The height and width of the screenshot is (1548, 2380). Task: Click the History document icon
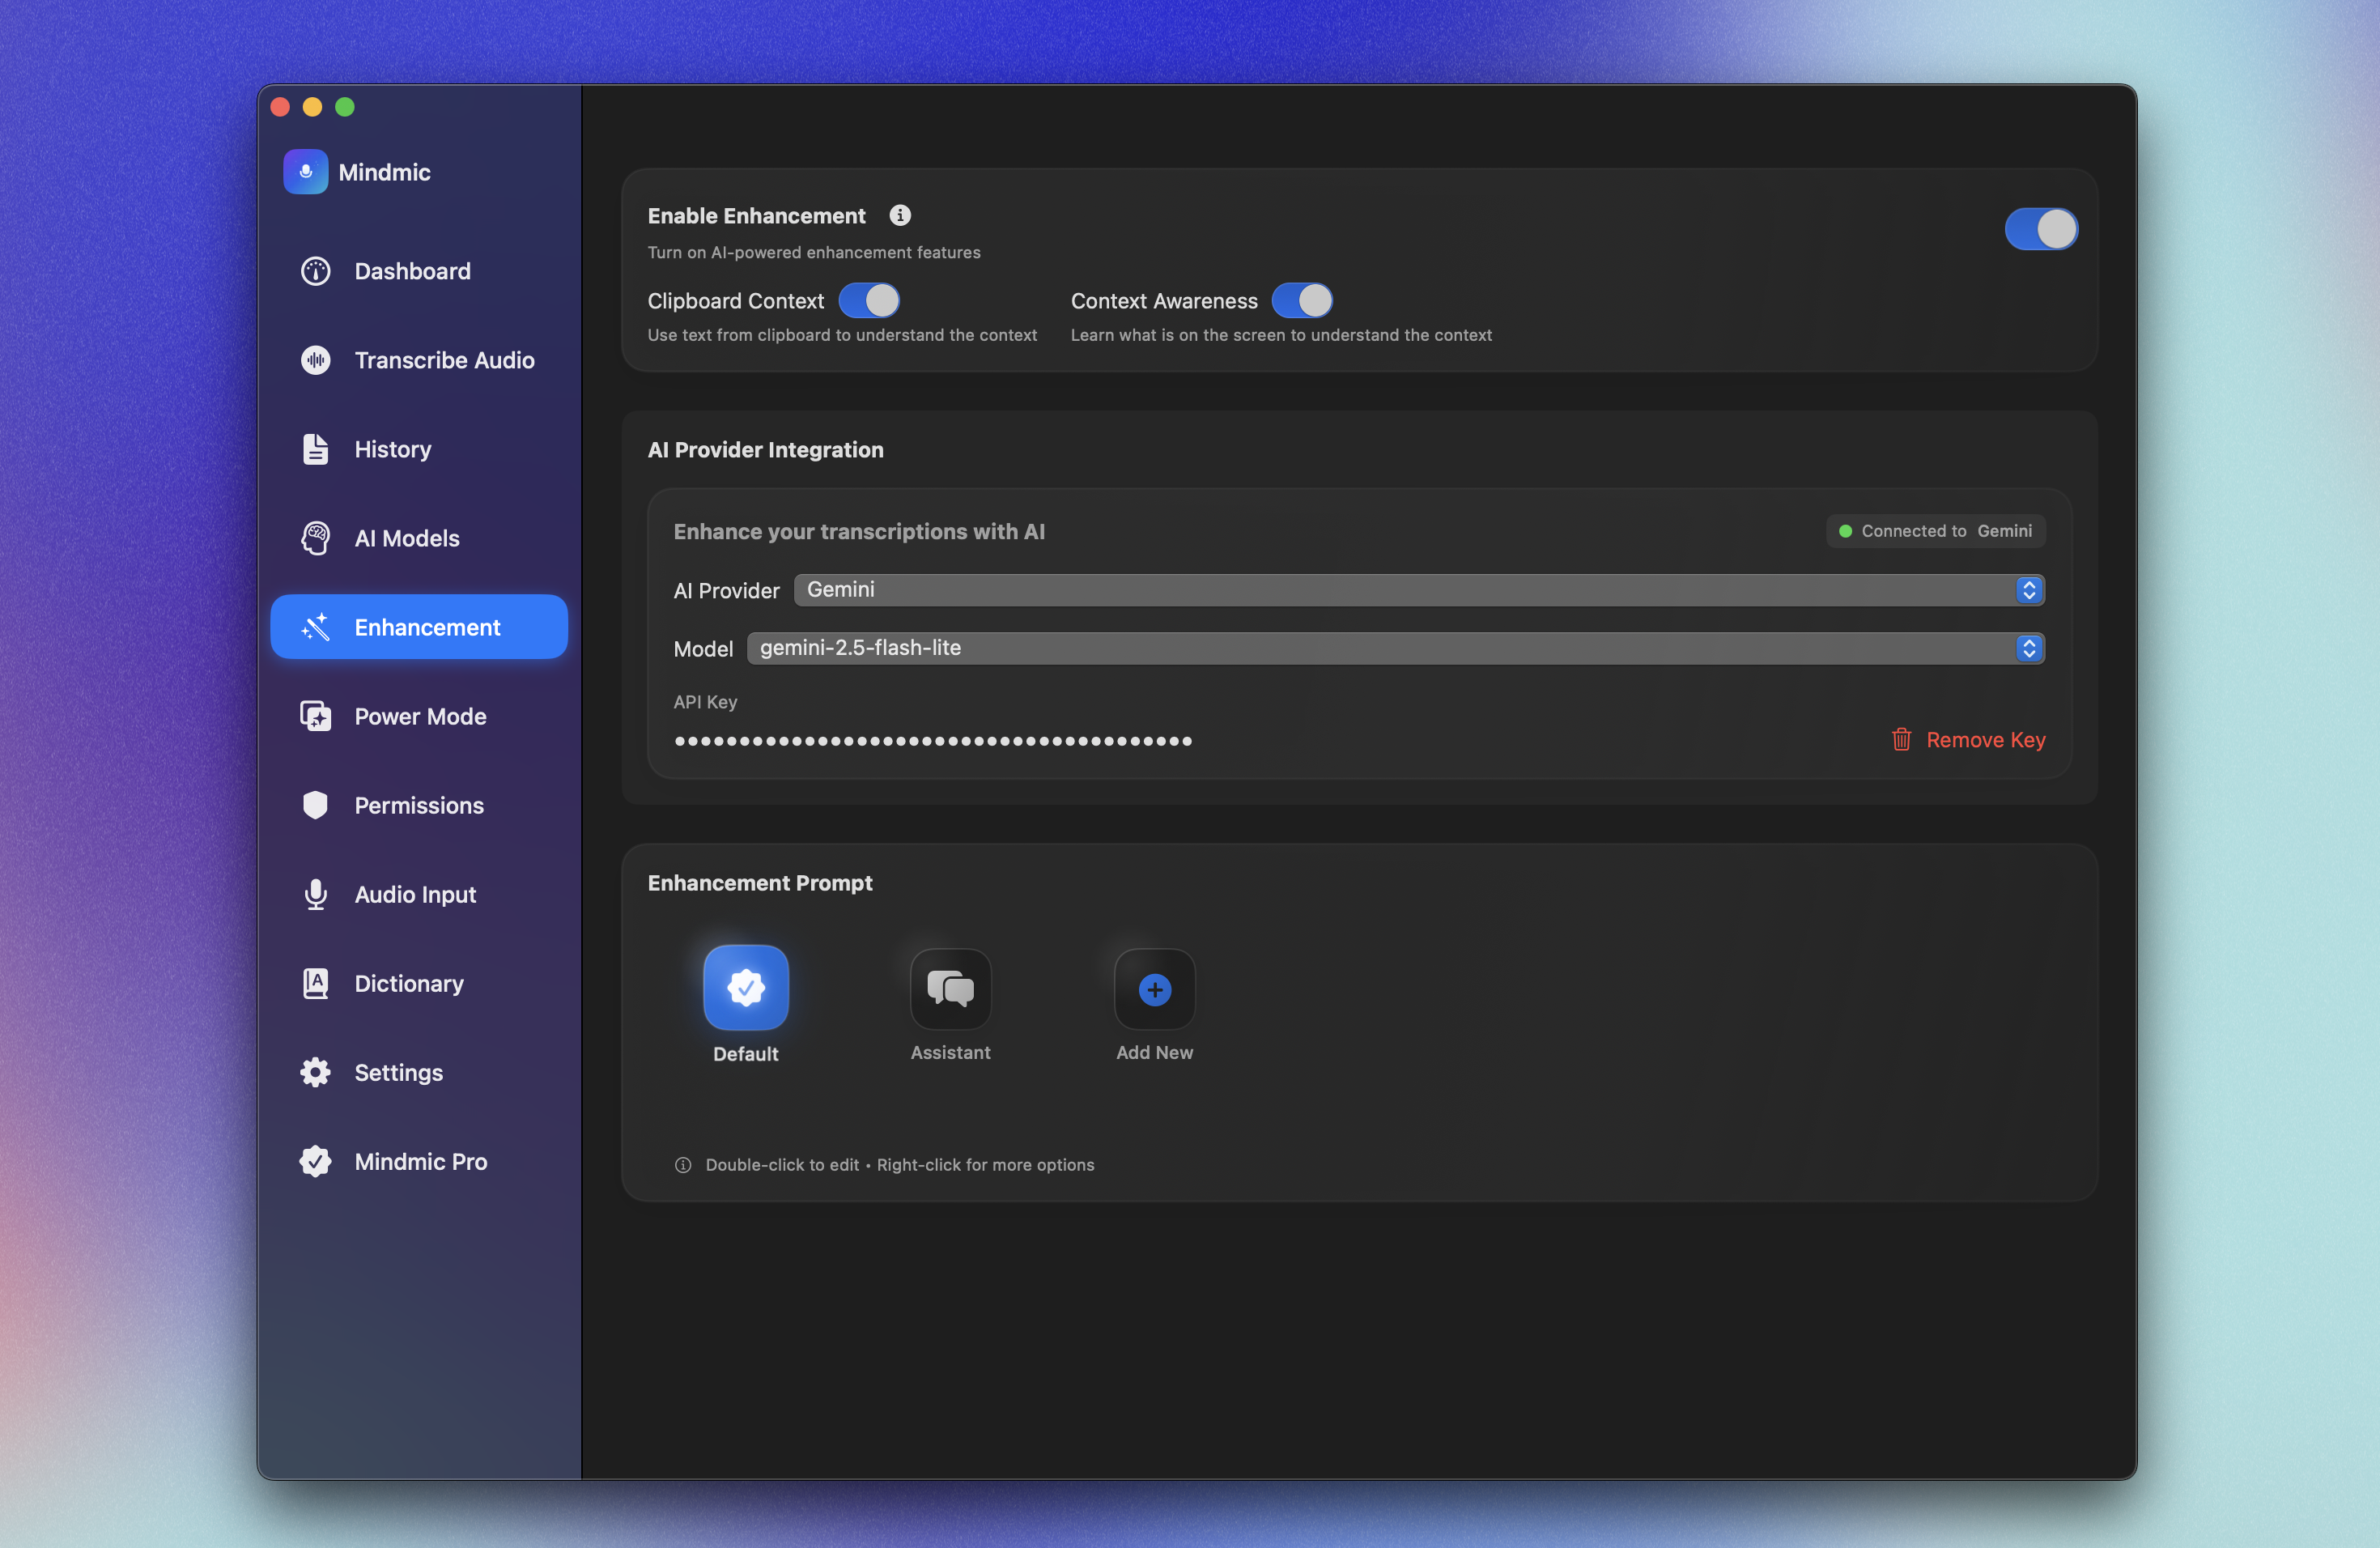[x=315, y=449]
